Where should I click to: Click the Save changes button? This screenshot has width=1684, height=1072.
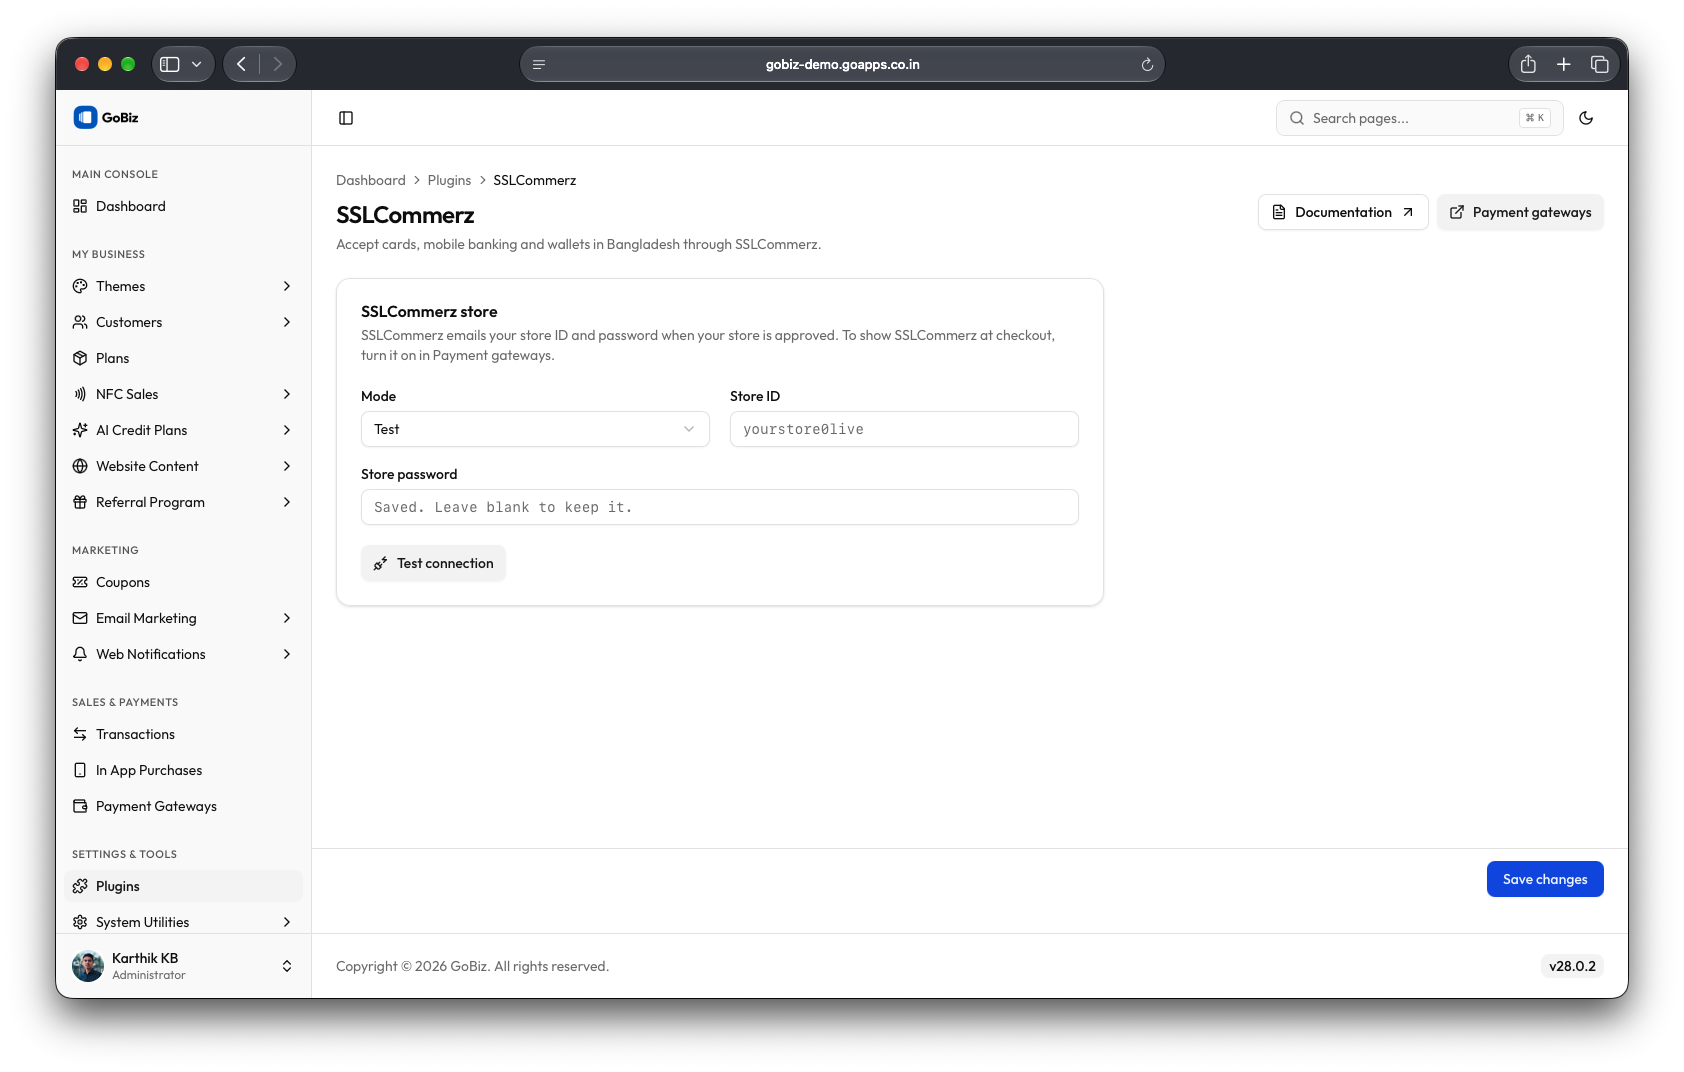point(1545,879)
